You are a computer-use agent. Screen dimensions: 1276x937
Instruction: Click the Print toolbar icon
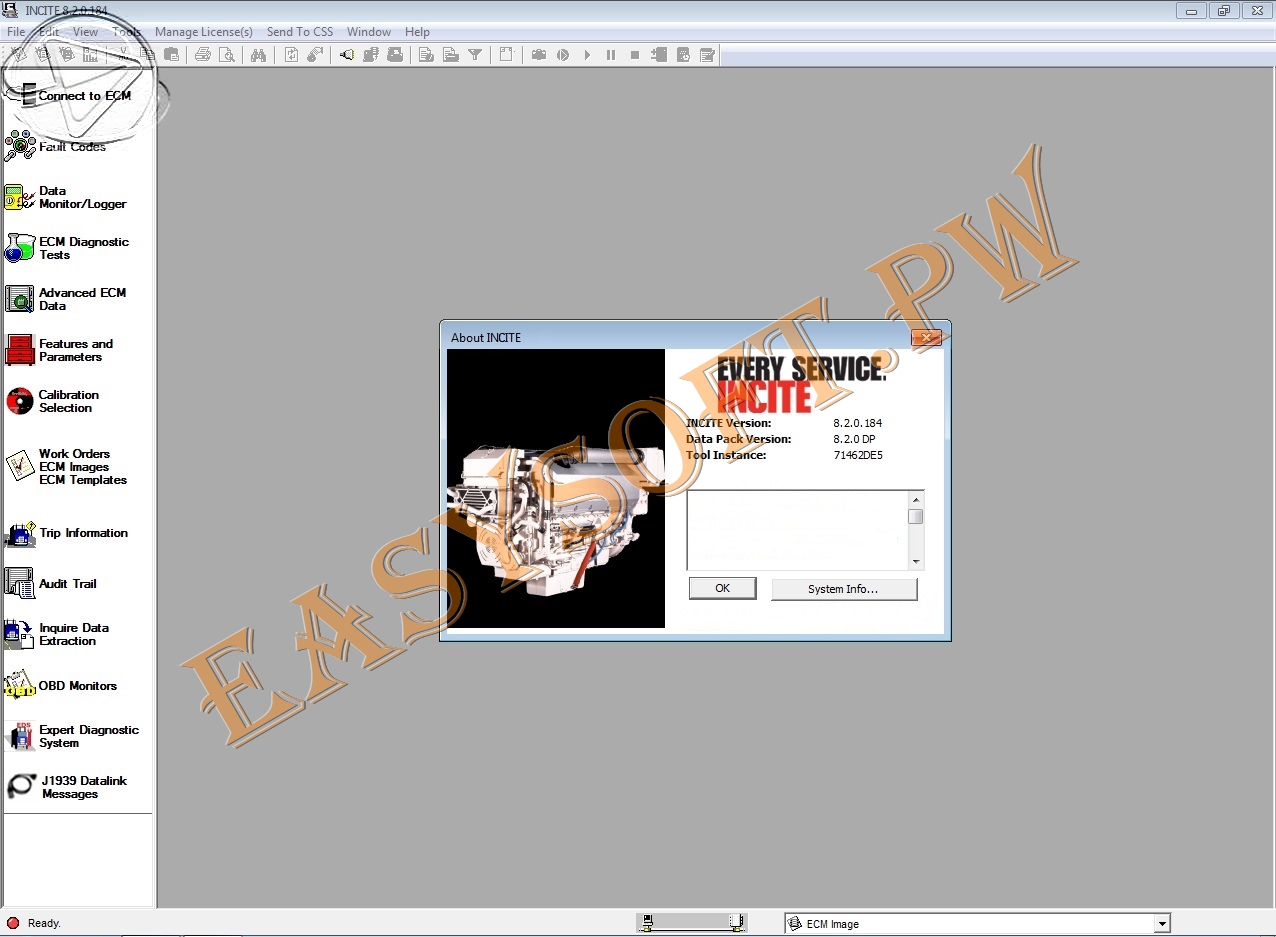click(203, 55)
